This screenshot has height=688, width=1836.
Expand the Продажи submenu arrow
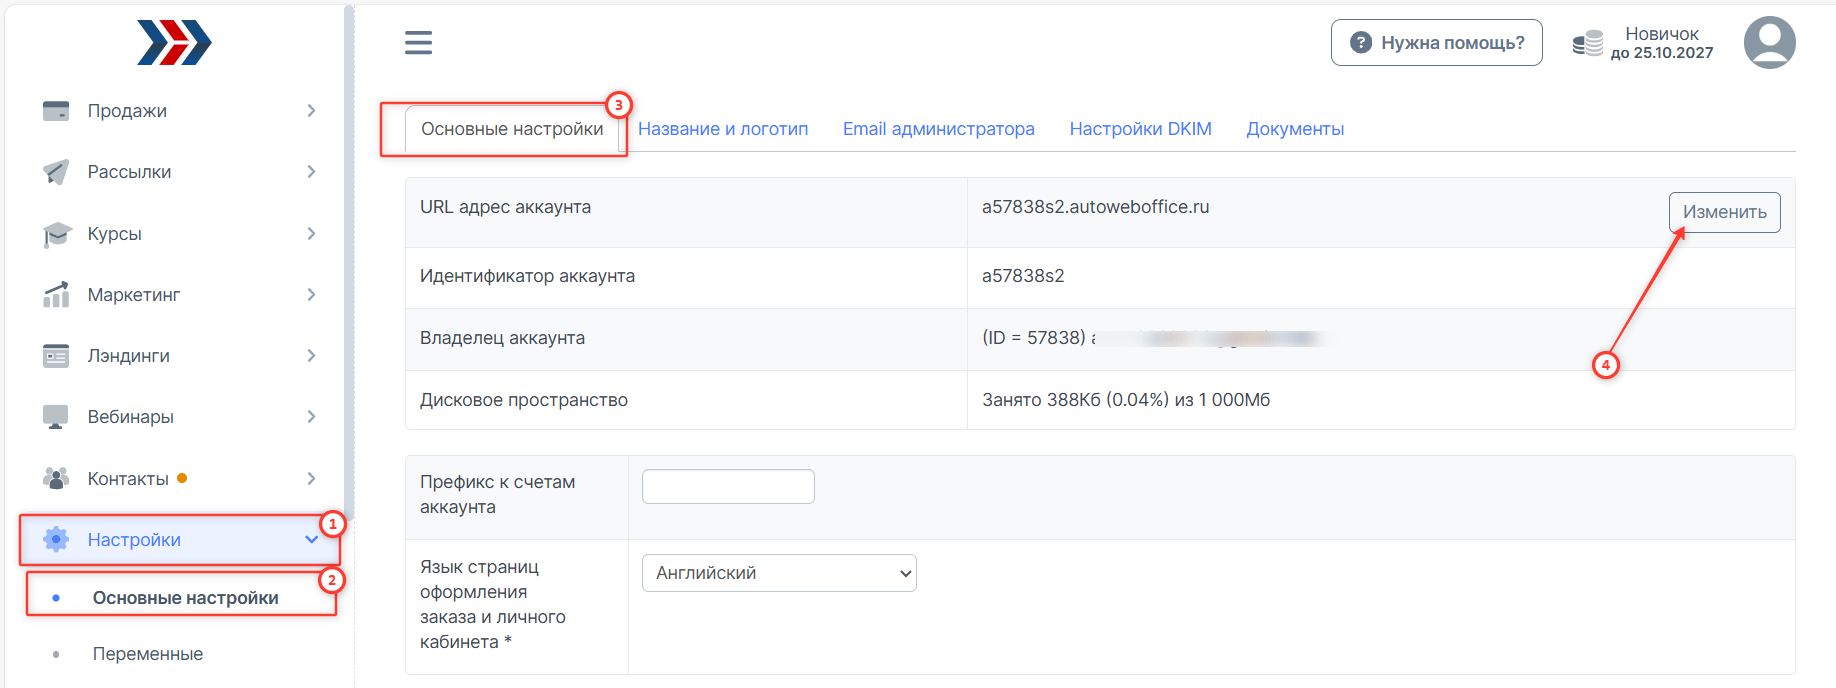pyautogui.click(x=311, y=111)
